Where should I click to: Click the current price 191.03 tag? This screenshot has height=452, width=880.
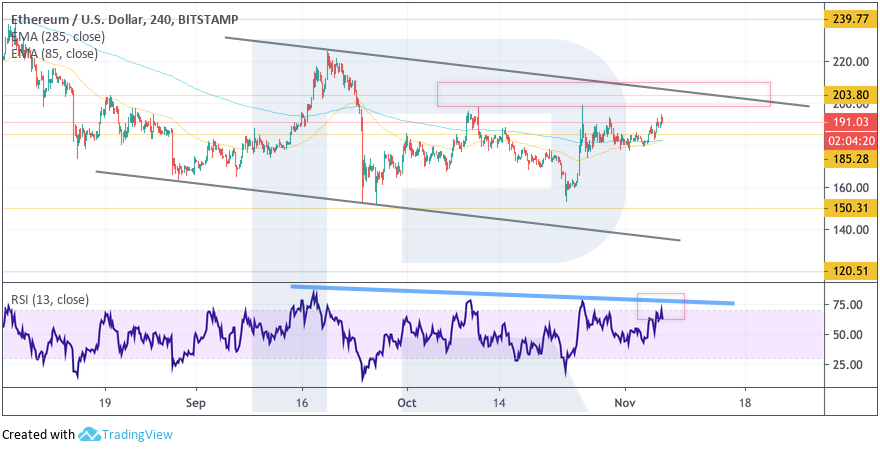pyautogui.click(x=847, y=123)
